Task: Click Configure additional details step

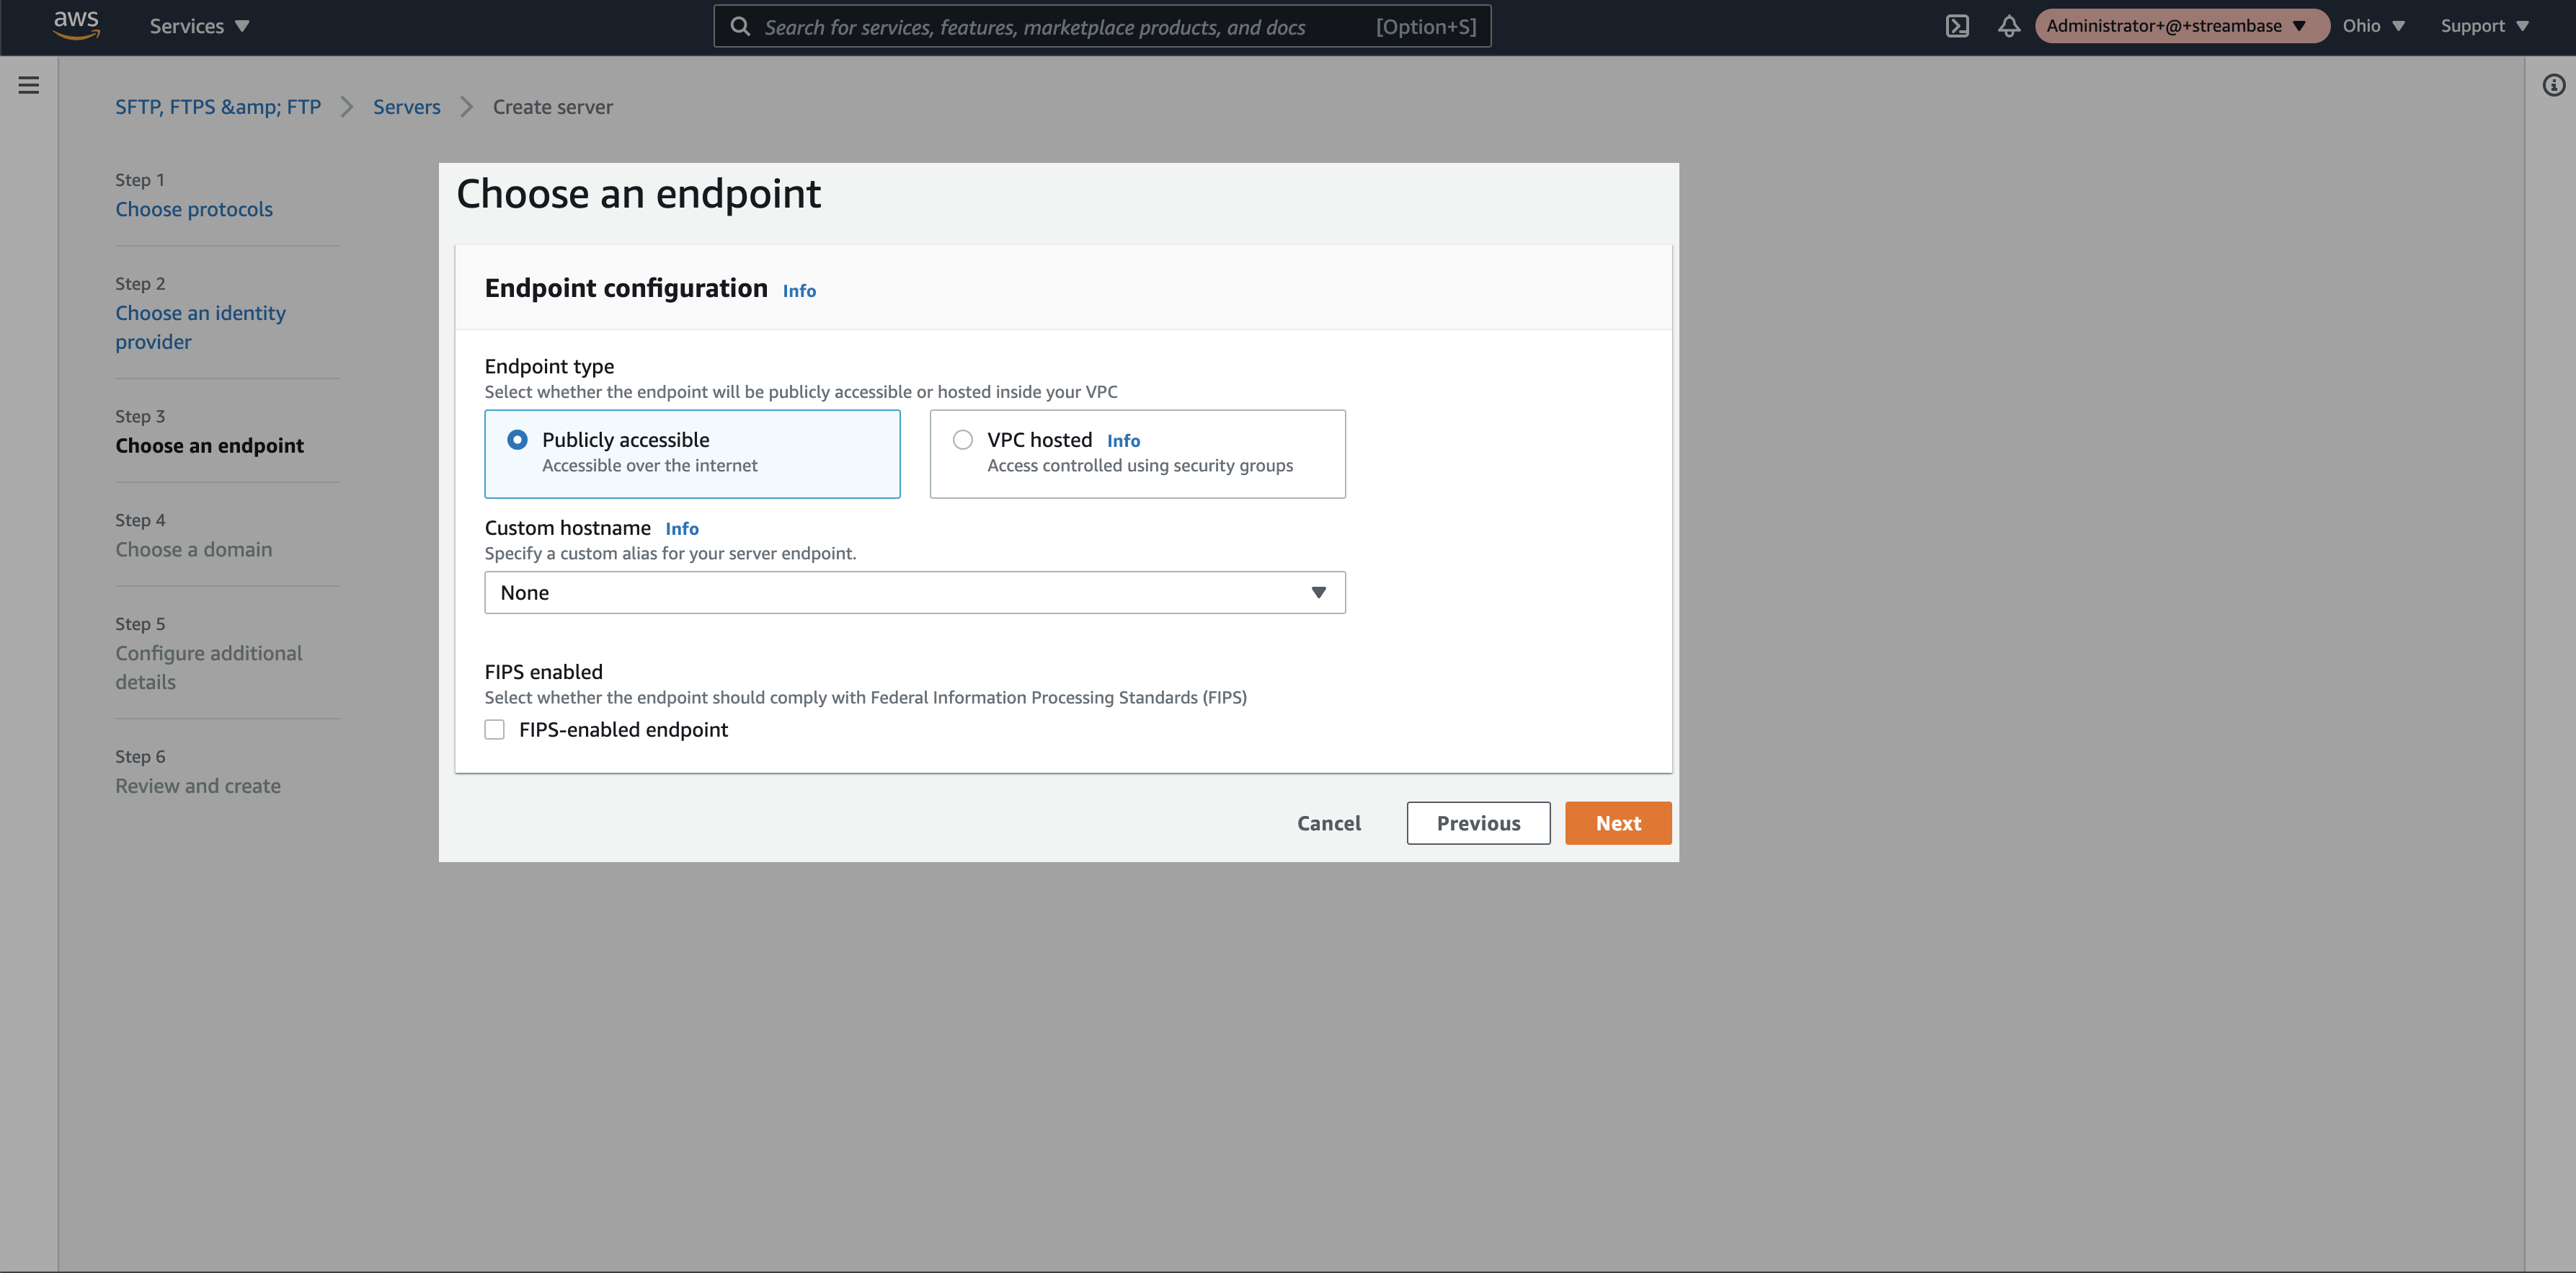Action: (208, 667)
